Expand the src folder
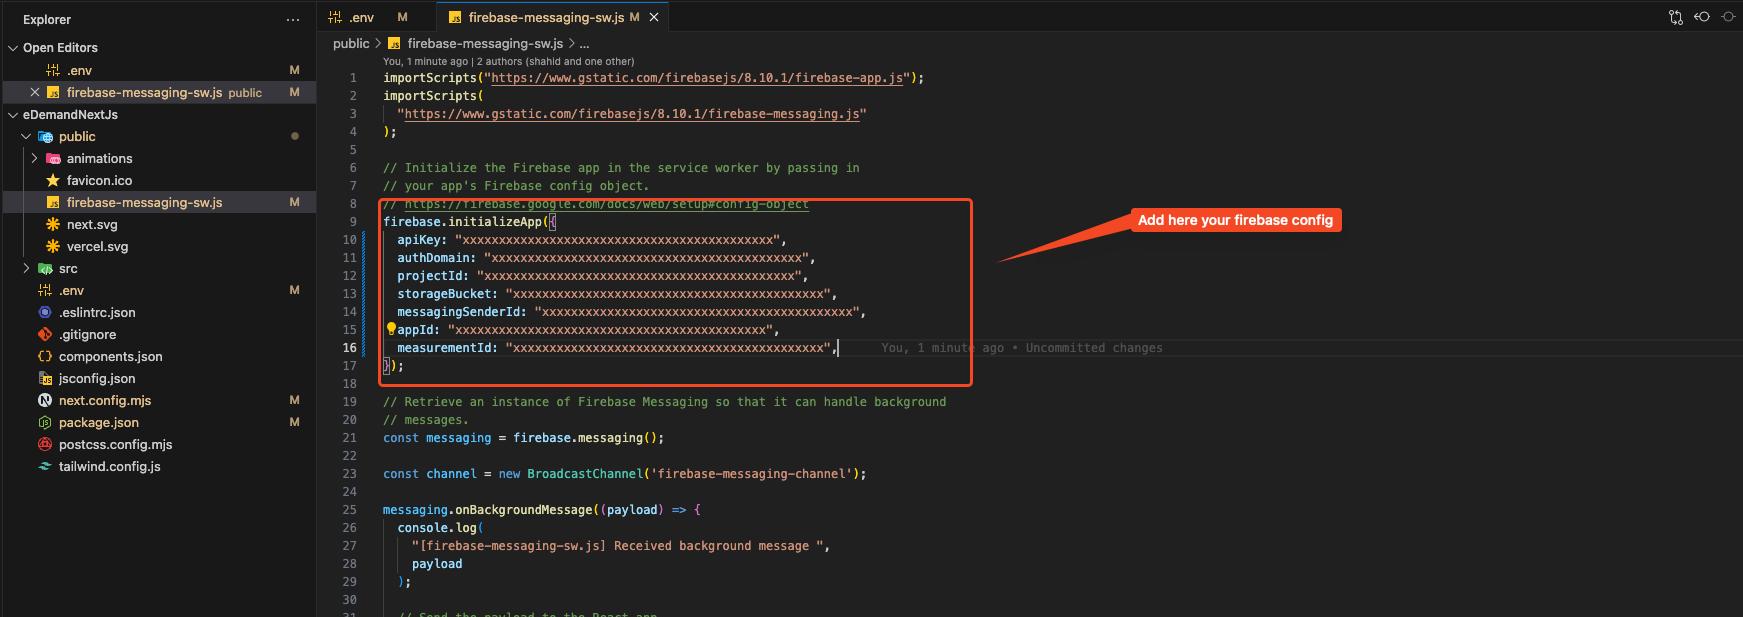The height and width of the screenshot is (617, 1743). [x=26, y=268]
